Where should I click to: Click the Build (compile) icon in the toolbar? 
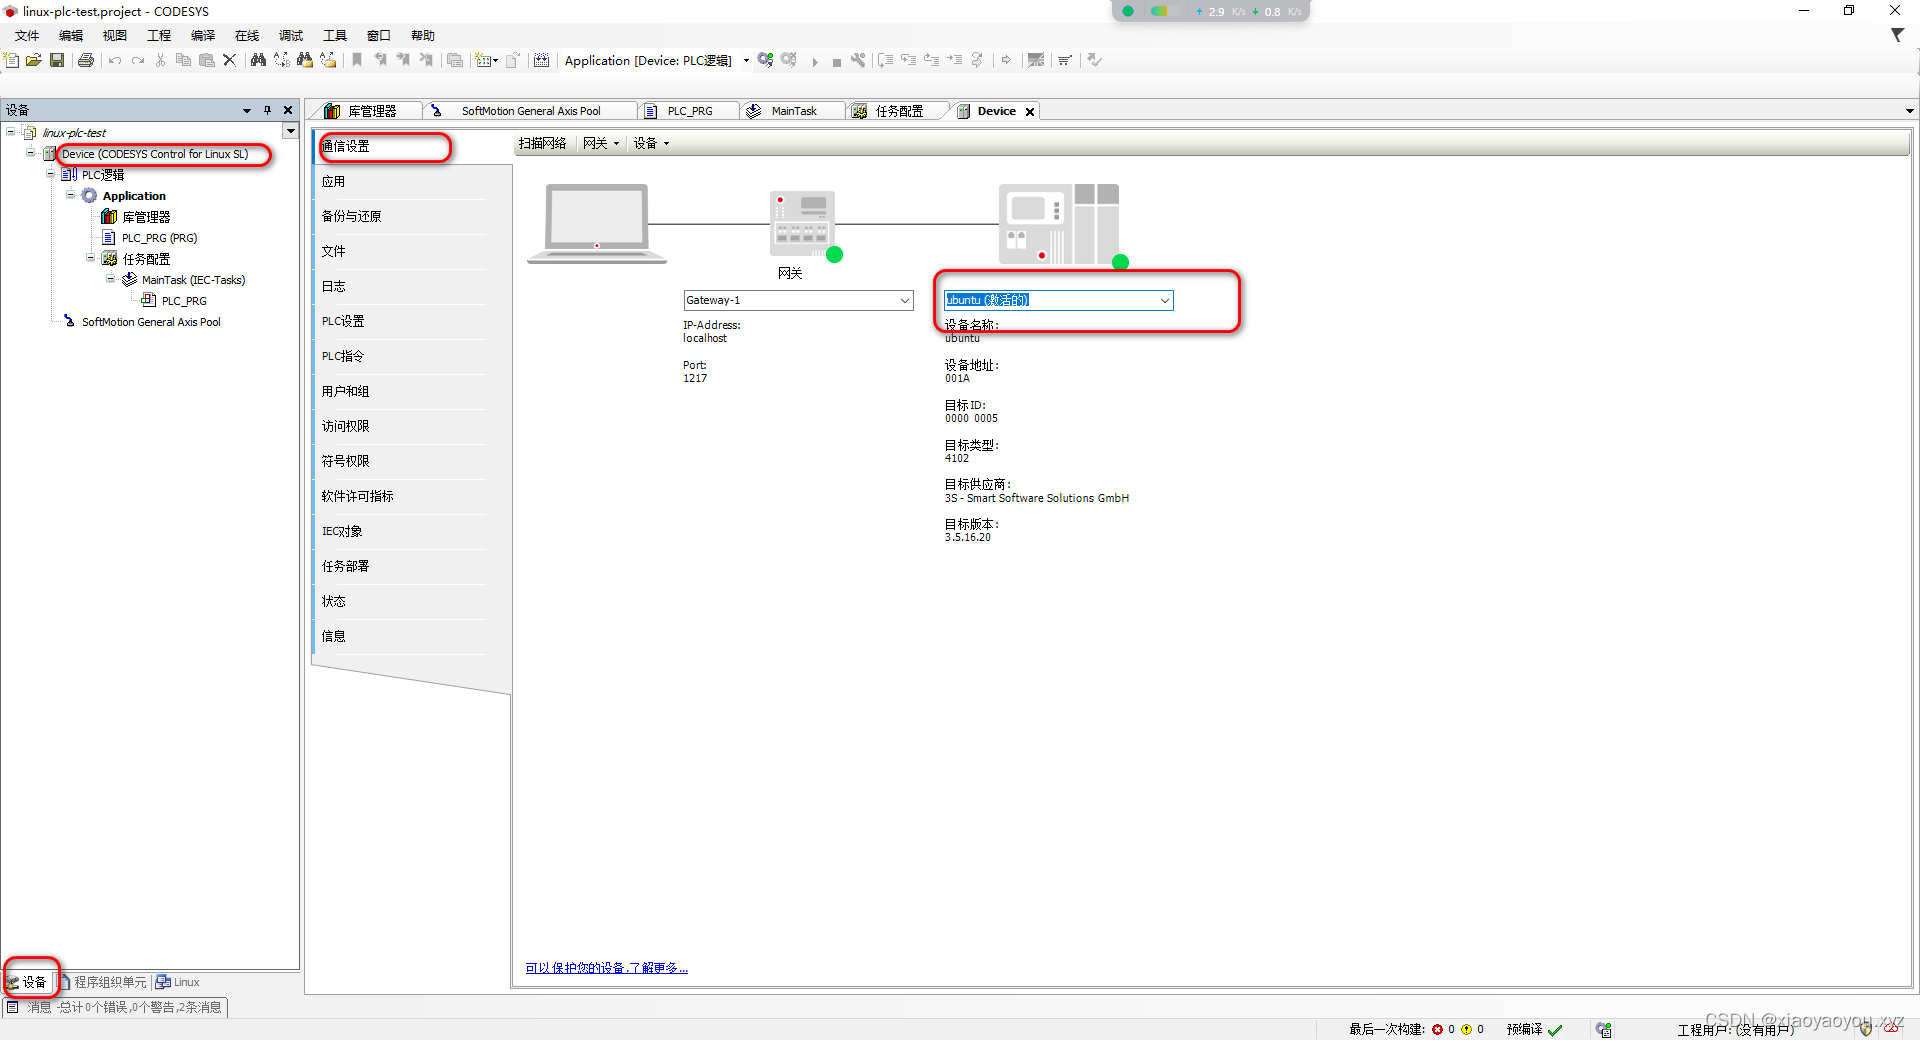coord(541,60)
